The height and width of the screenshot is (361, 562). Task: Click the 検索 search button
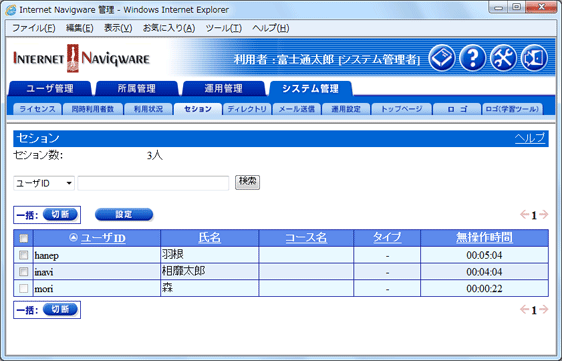tap(247, 182)
